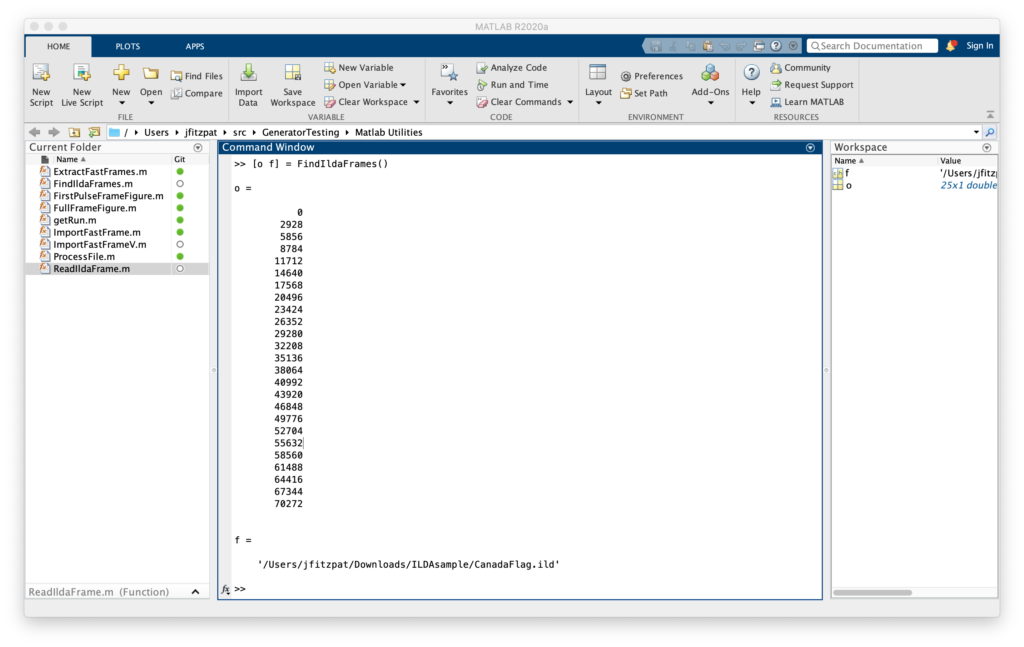This screenshot has width=1024, height=647.
Task: Switch to the APPS tab
Action: point(194,46)
